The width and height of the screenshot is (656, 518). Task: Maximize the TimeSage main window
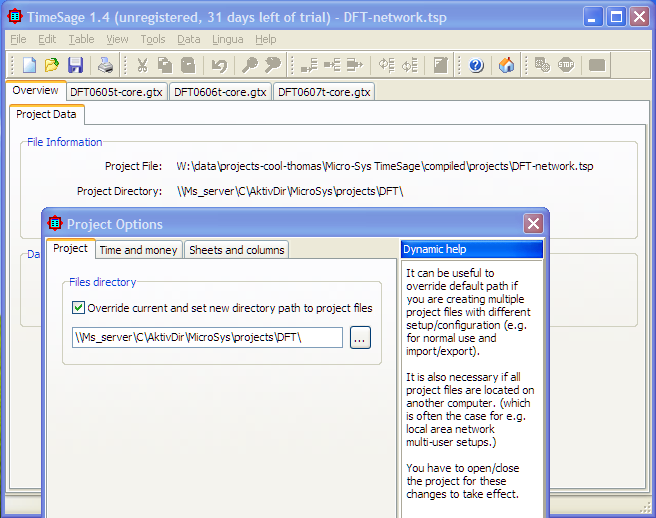tap(616, 17)
